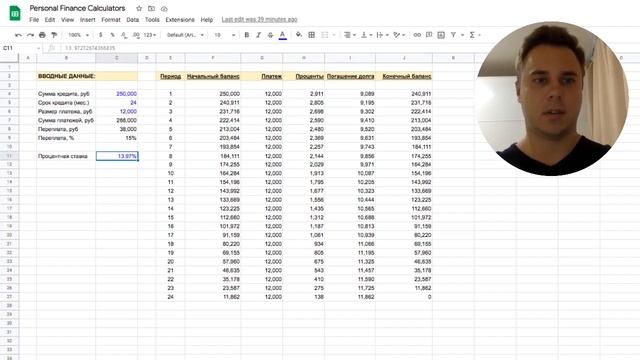
Task: Click the Начальный баланс column heading cell
Action: click(x=213, y=76)
